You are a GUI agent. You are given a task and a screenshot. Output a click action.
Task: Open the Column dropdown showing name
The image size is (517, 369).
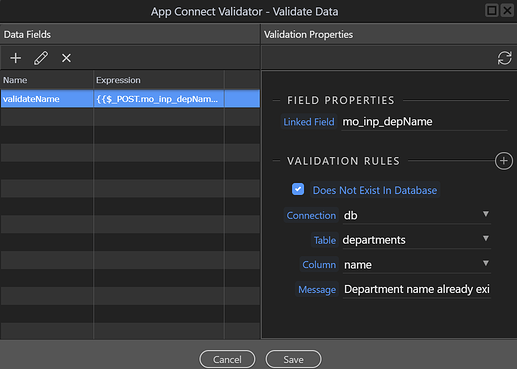416,265
